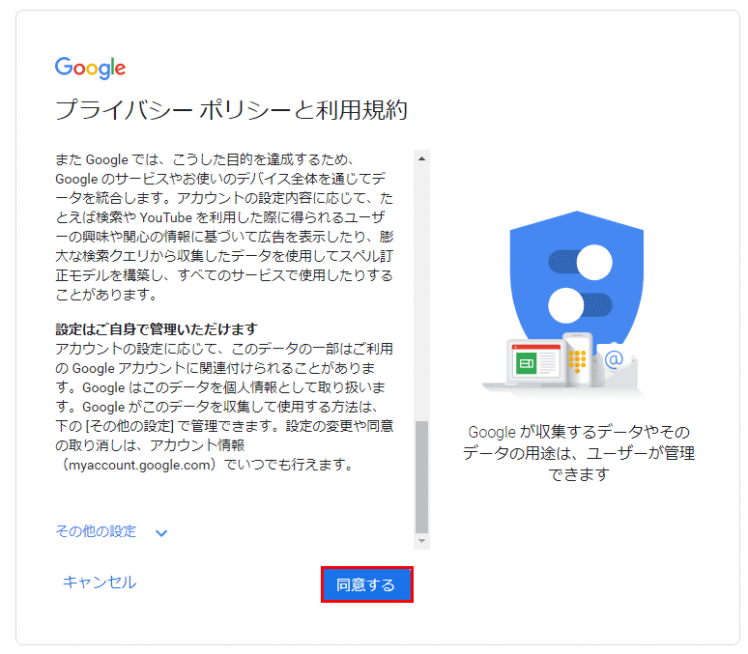Click the empty scrollbar track above the thumb
The image size is (748, 654).
tap(422, 293)
